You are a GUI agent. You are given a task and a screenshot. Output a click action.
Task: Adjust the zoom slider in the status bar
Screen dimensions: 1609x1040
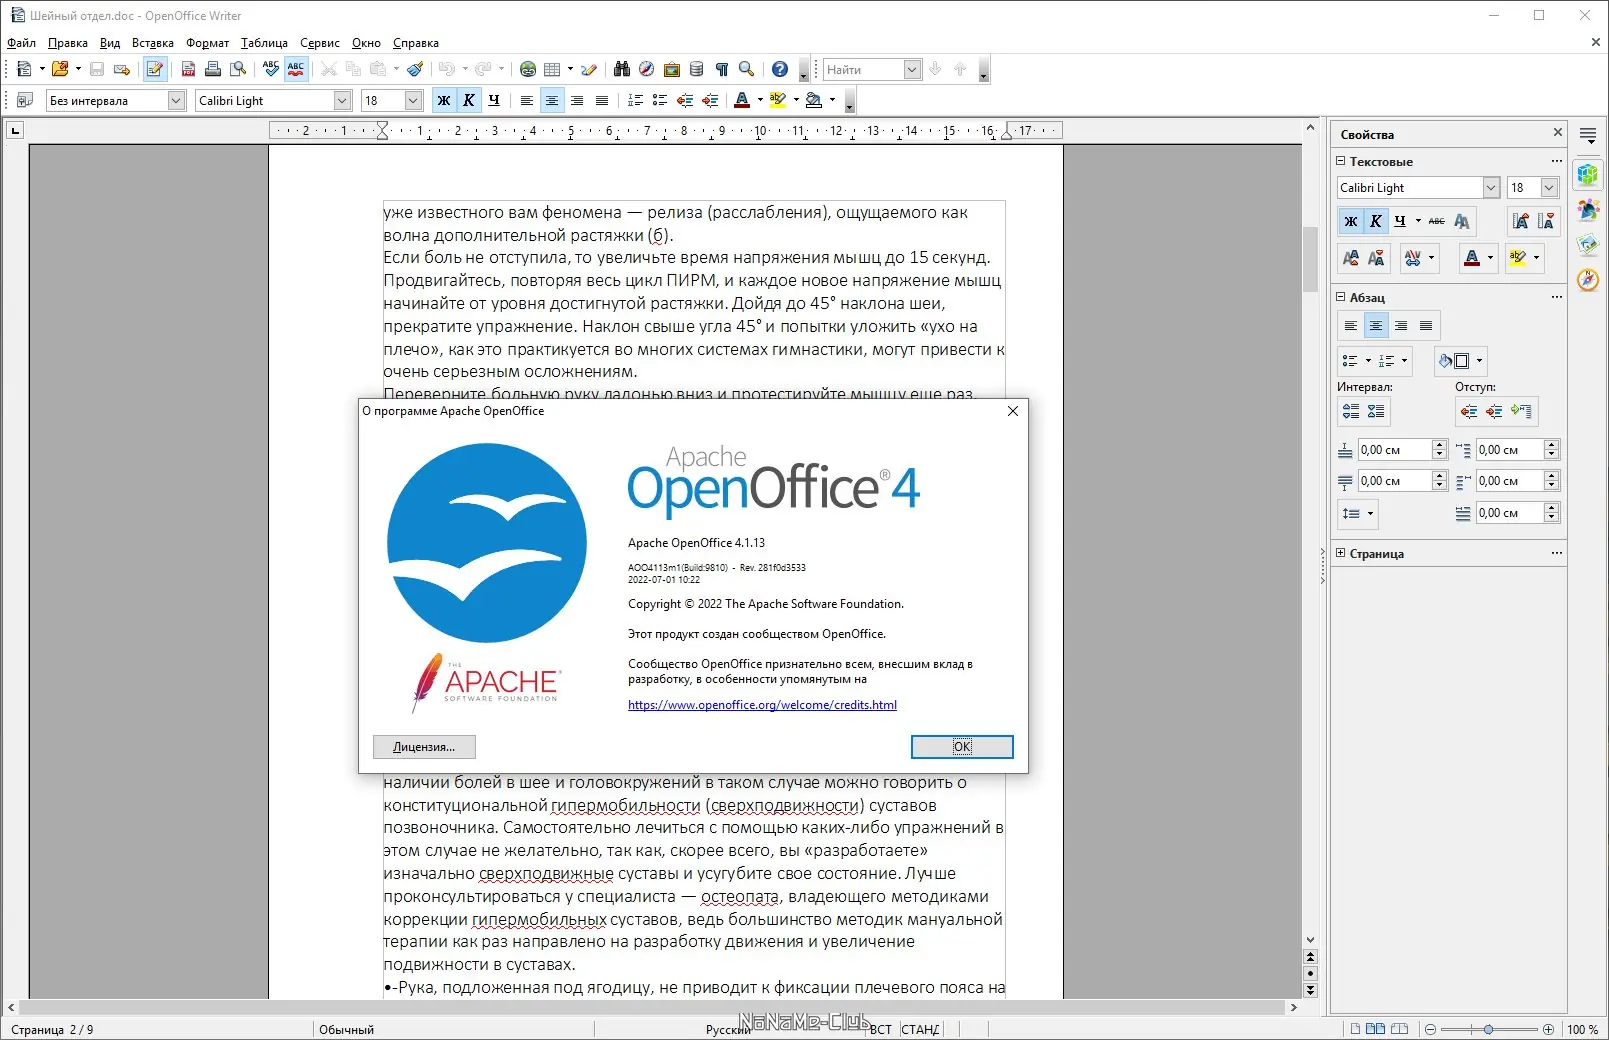(1489, 1029)
